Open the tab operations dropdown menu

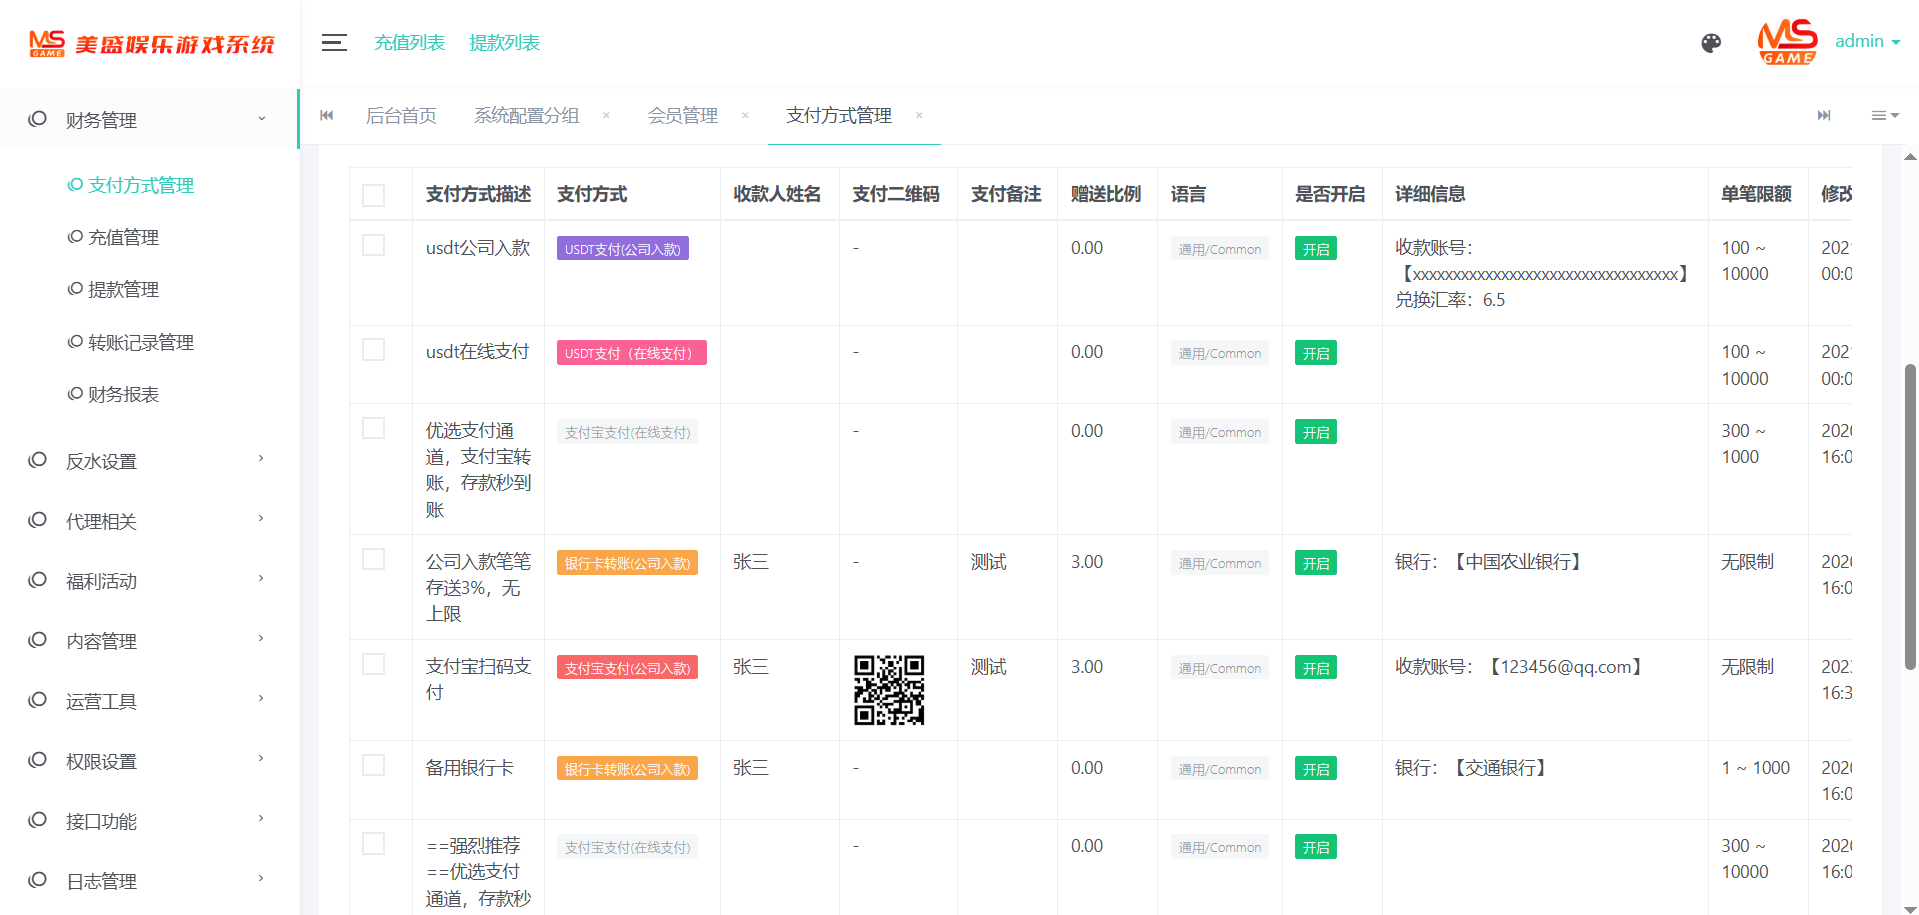1884,116
